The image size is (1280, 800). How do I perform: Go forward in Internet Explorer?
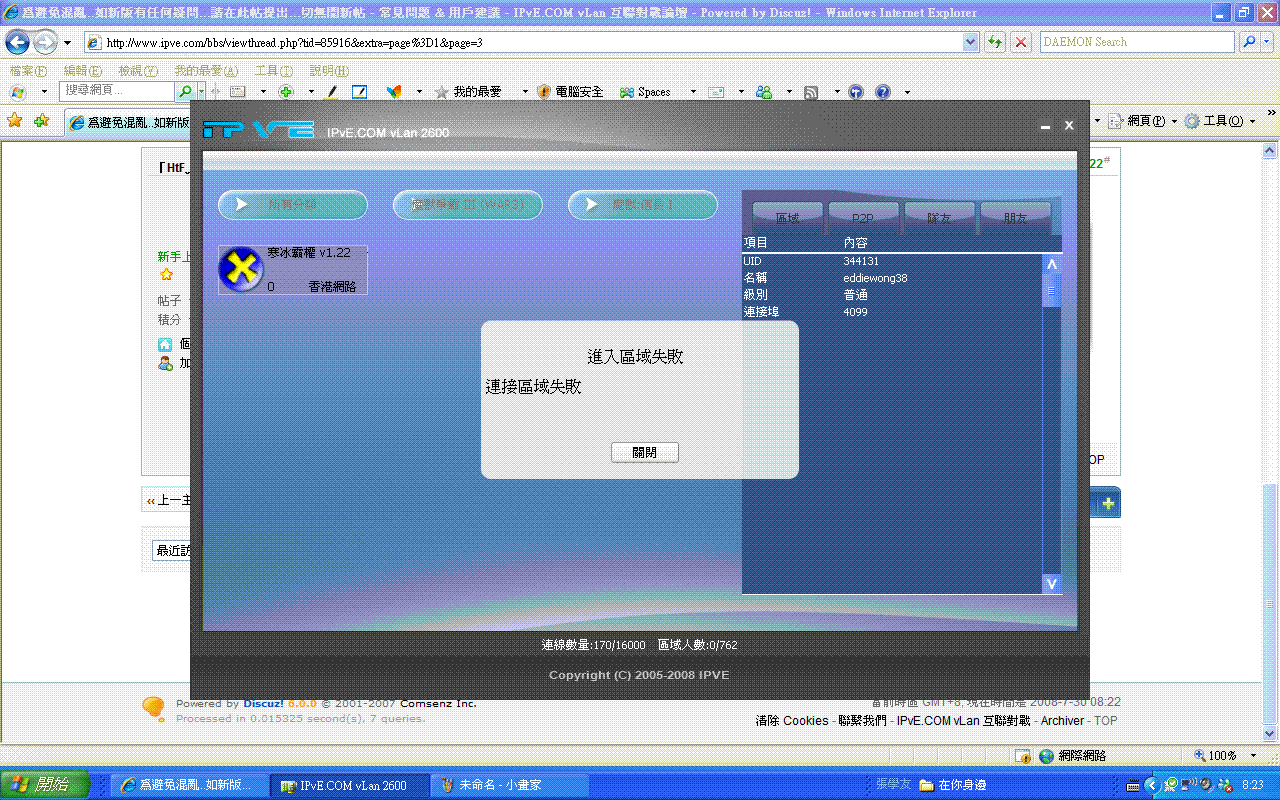[45, 43]
